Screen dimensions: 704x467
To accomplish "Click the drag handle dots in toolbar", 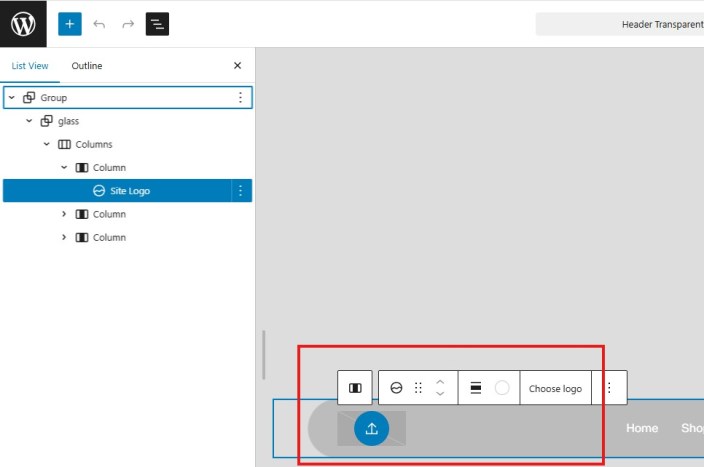I will 418,388.
